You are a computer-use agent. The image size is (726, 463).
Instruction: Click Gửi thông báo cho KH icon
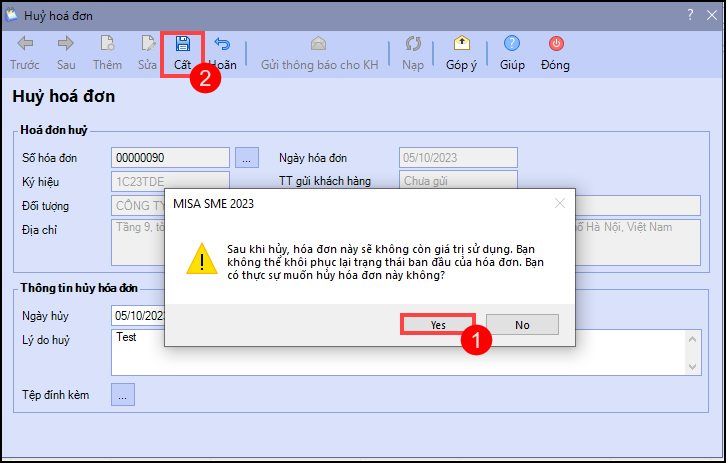[x=319, y=44]
